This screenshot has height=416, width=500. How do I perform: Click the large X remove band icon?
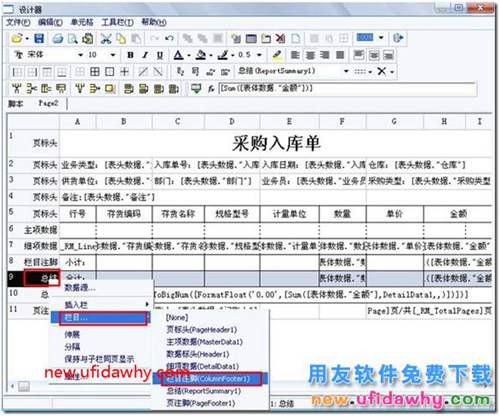click(x=382, y=71)
